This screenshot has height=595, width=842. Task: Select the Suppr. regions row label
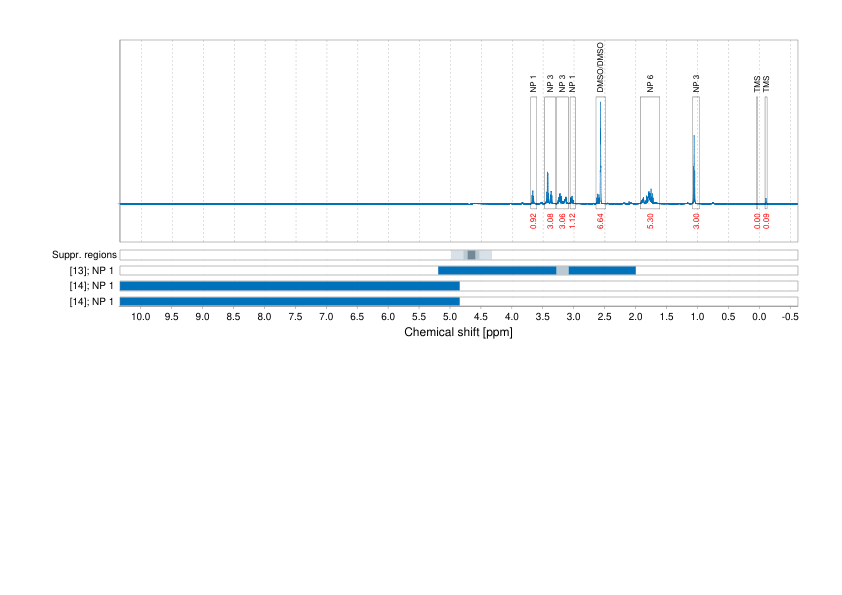pyautogui.click(x=86, y=254)
